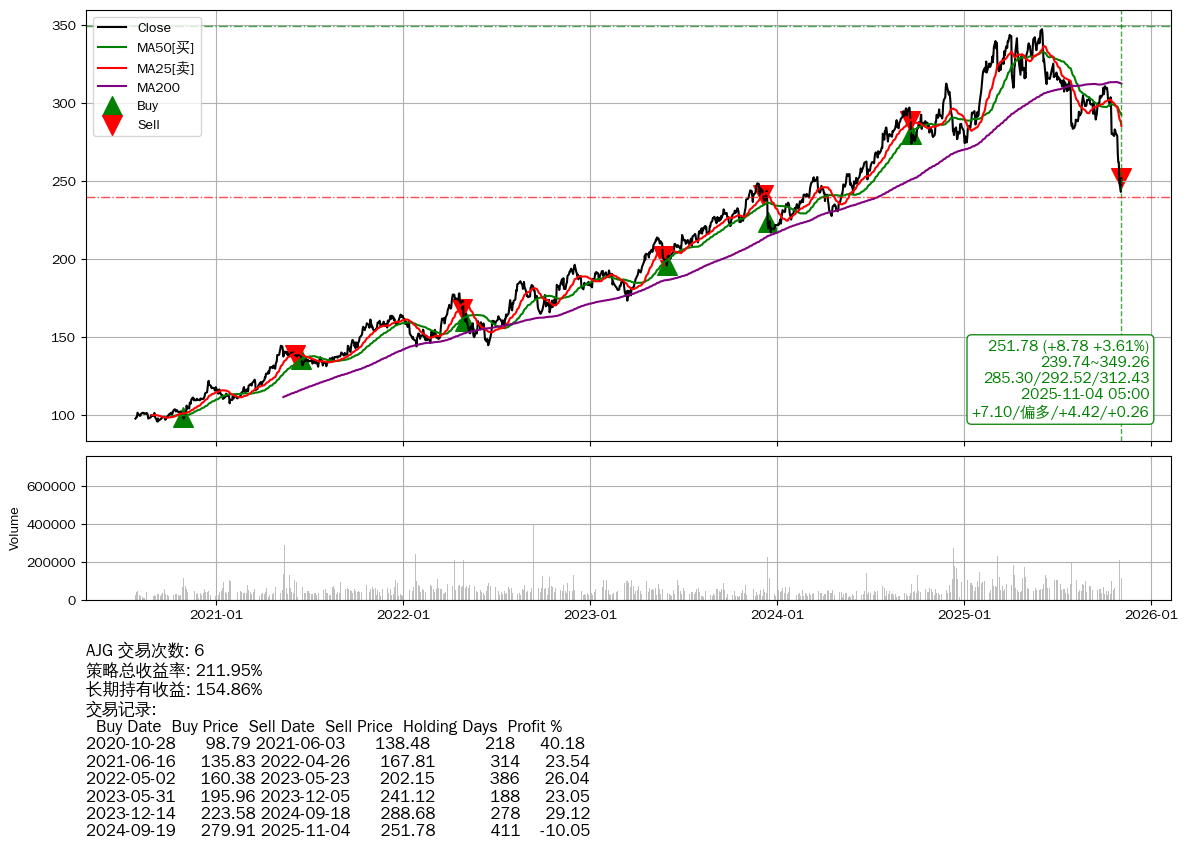This screenshot has height=849, width=1188.
Task: Click the green MA50 line swatch in legend
Action: (113, 47)
